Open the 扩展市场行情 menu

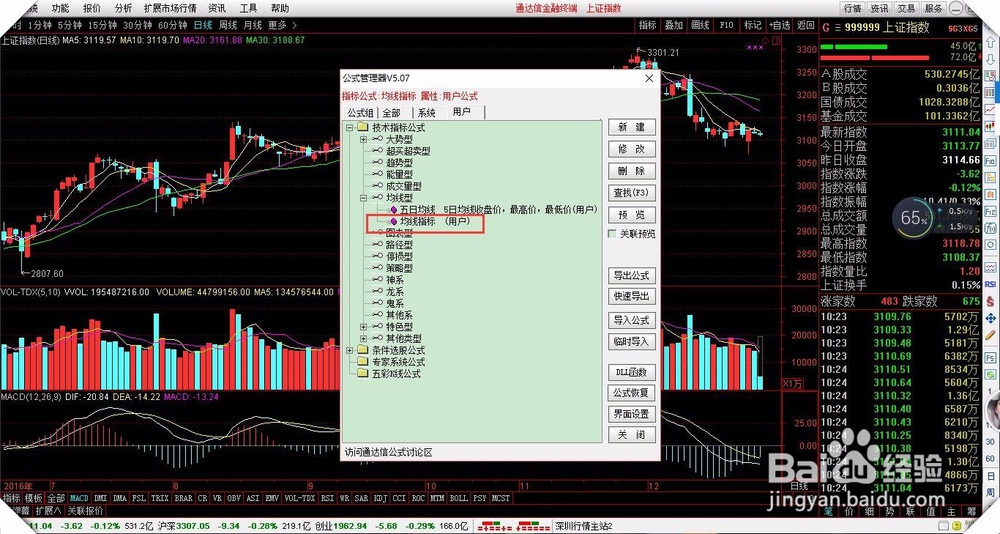170,8
